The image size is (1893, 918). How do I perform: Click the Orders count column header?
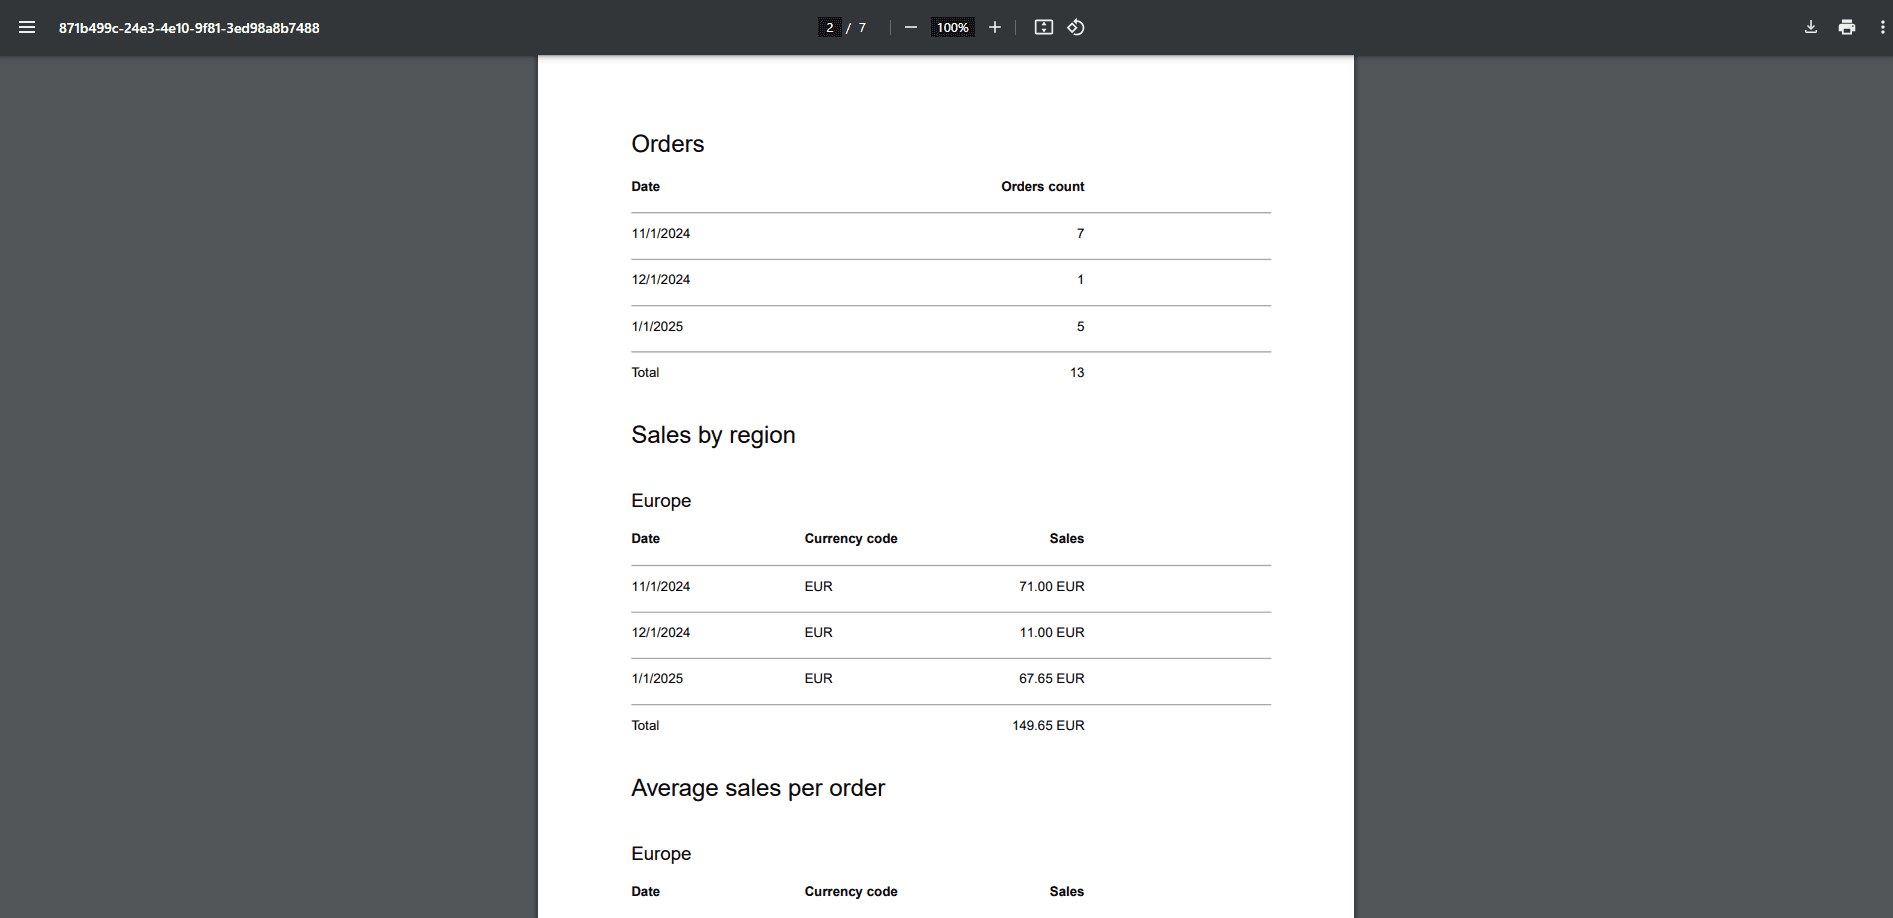(x=1042, y=187)
